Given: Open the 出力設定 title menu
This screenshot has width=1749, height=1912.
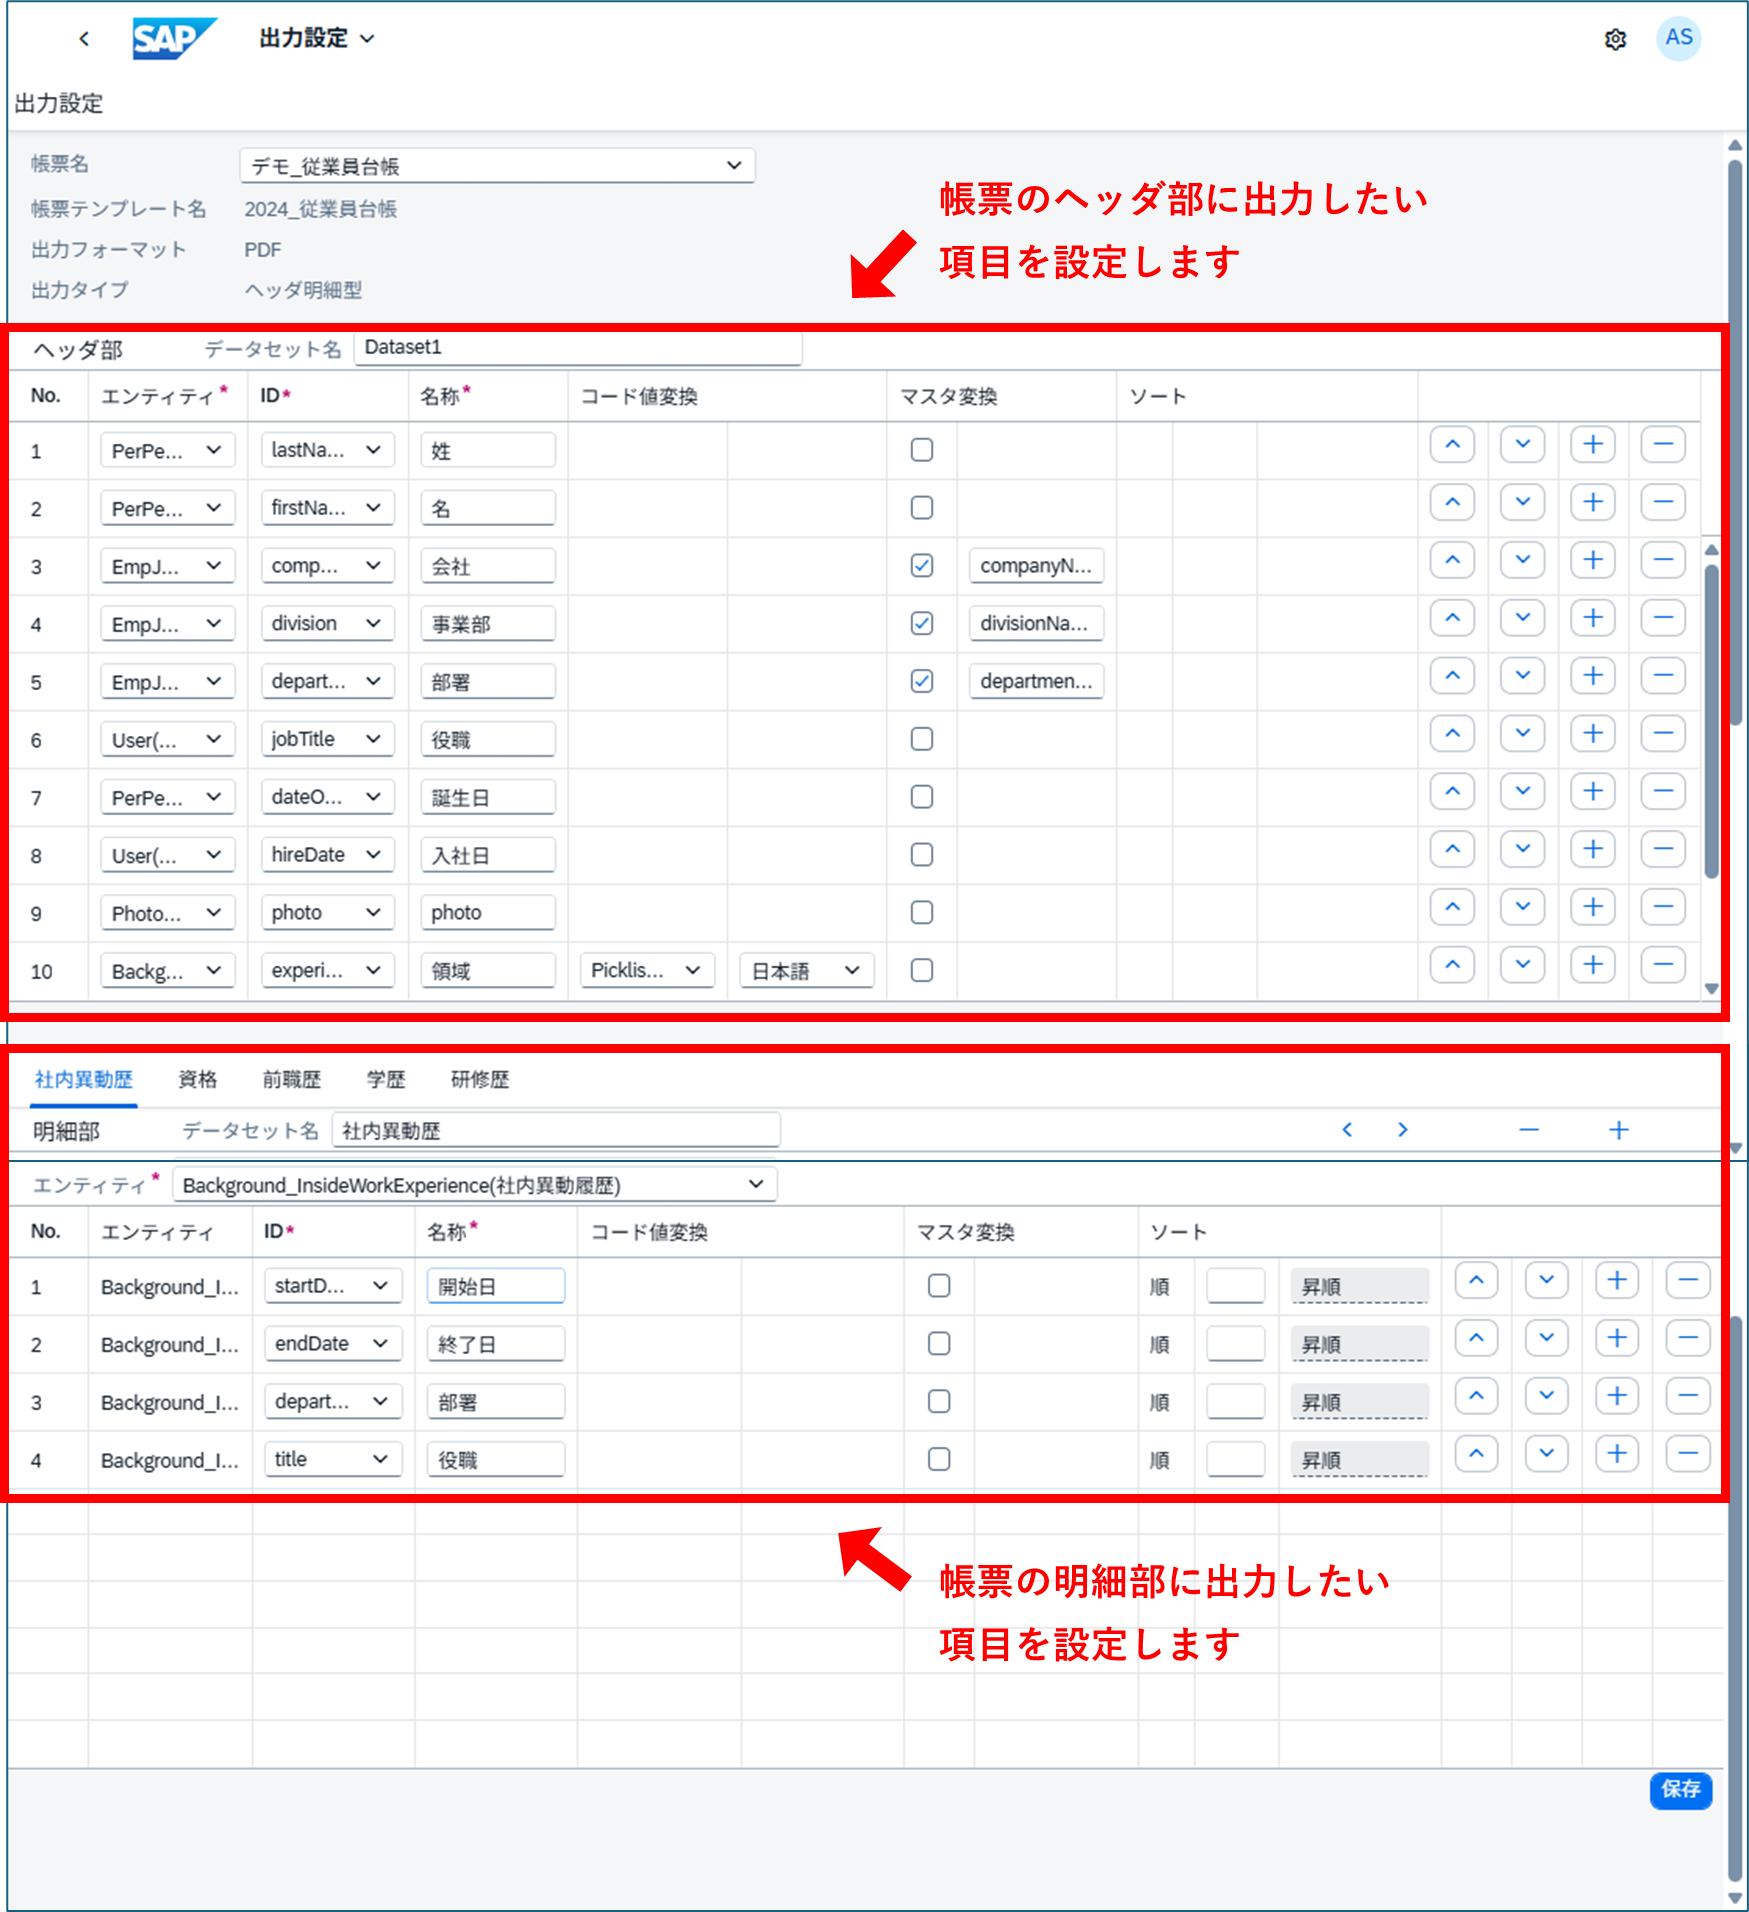Looking at the screenshot, I should [x=316, y=38].
